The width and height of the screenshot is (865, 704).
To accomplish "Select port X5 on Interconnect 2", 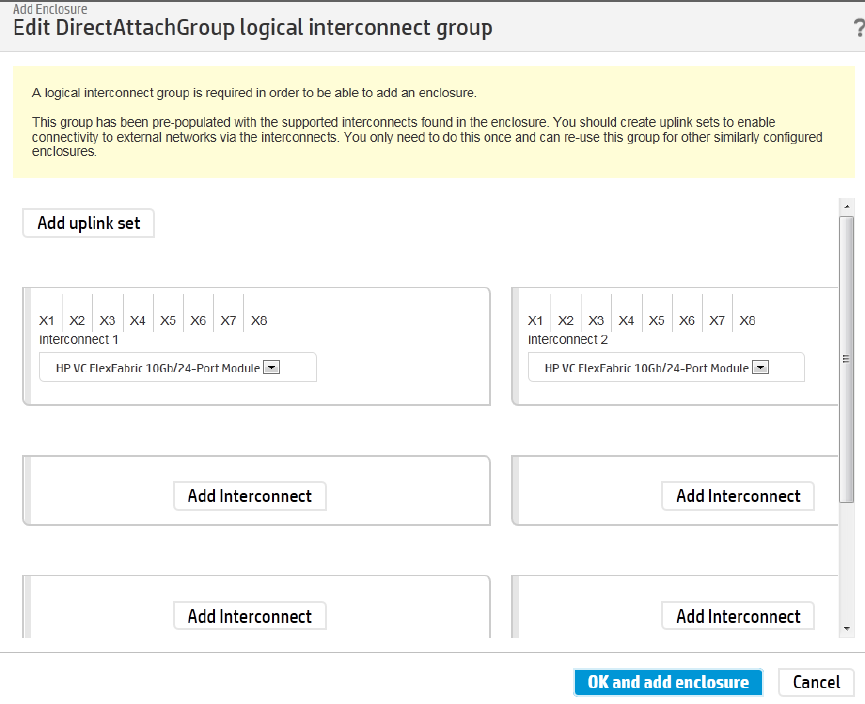I will point(656,321).
